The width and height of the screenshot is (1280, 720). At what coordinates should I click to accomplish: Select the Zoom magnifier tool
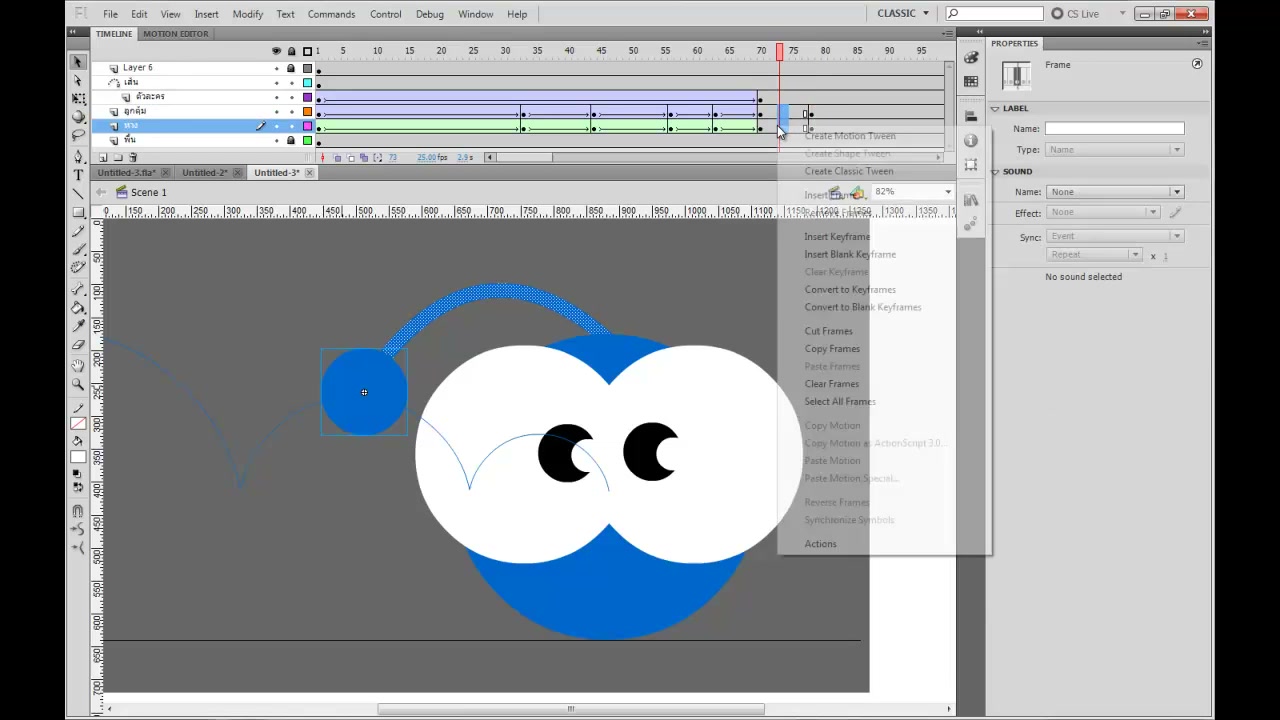click(x=78, y=385)
